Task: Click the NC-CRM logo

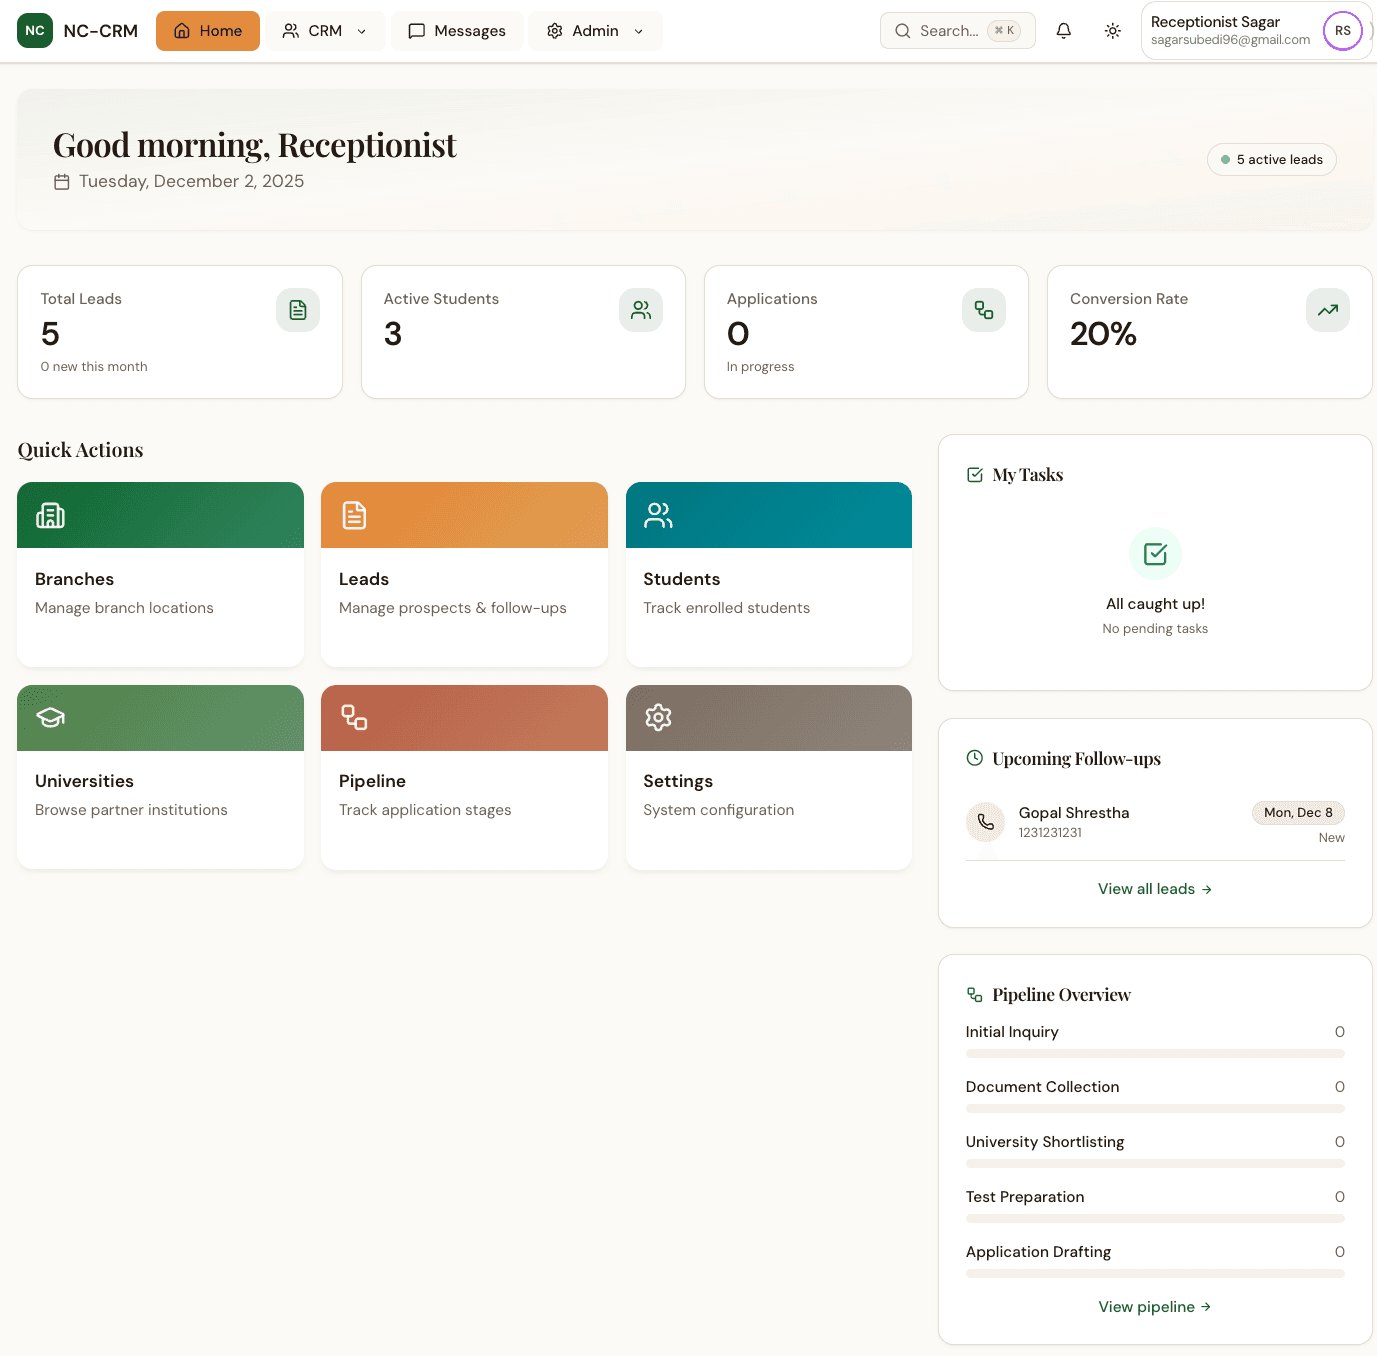Action: coord(78,30)
